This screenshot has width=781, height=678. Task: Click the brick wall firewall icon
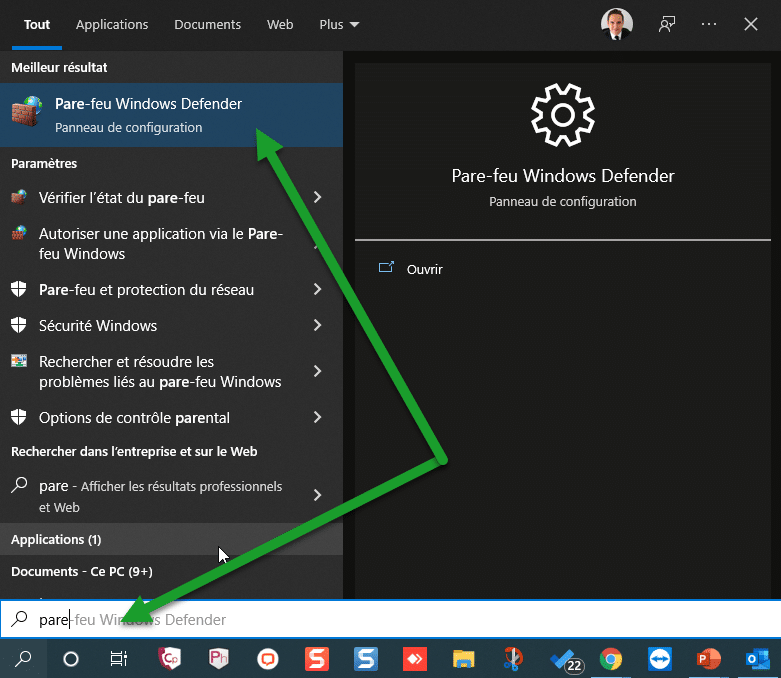coord(27,111)
